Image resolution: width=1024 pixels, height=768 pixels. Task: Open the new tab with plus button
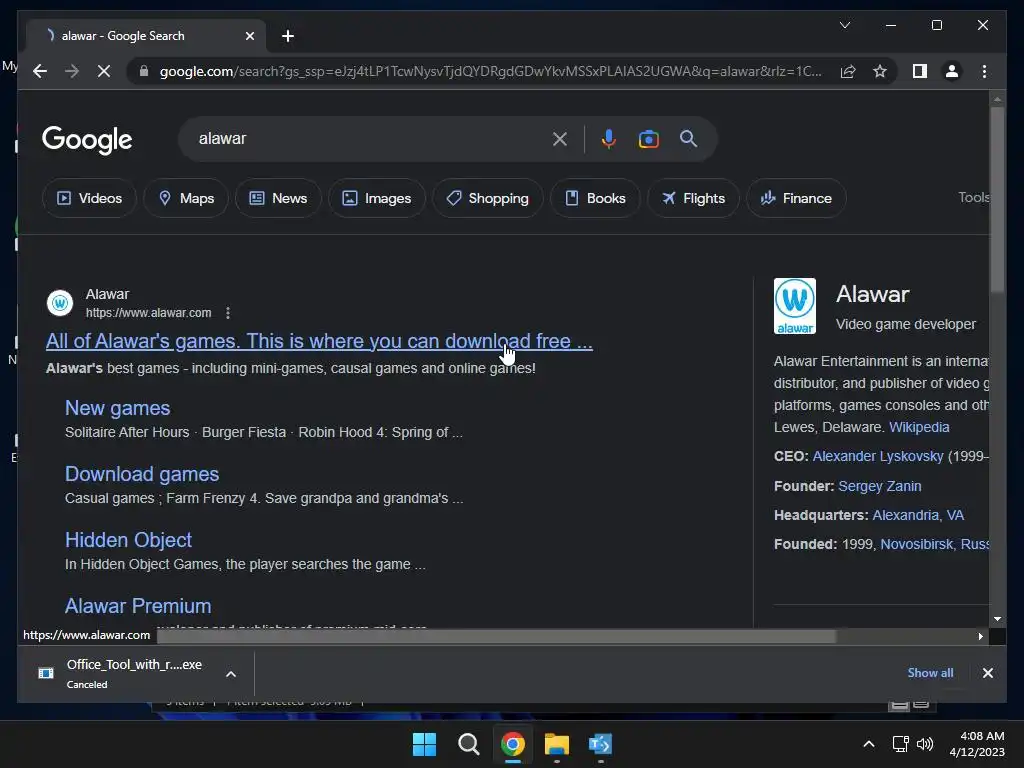[x=288, y=36]
